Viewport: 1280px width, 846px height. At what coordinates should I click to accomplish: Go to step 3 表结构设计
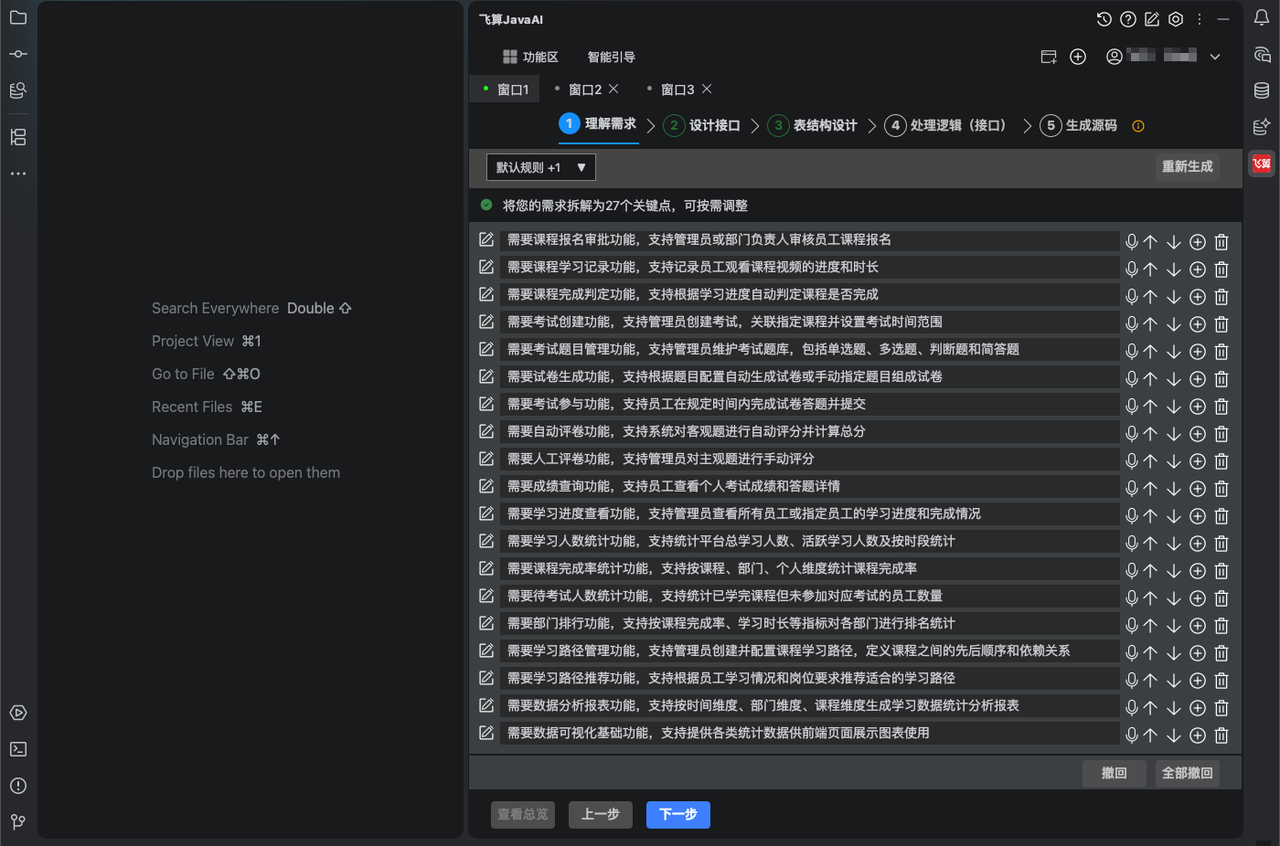[x=812, y=125]
